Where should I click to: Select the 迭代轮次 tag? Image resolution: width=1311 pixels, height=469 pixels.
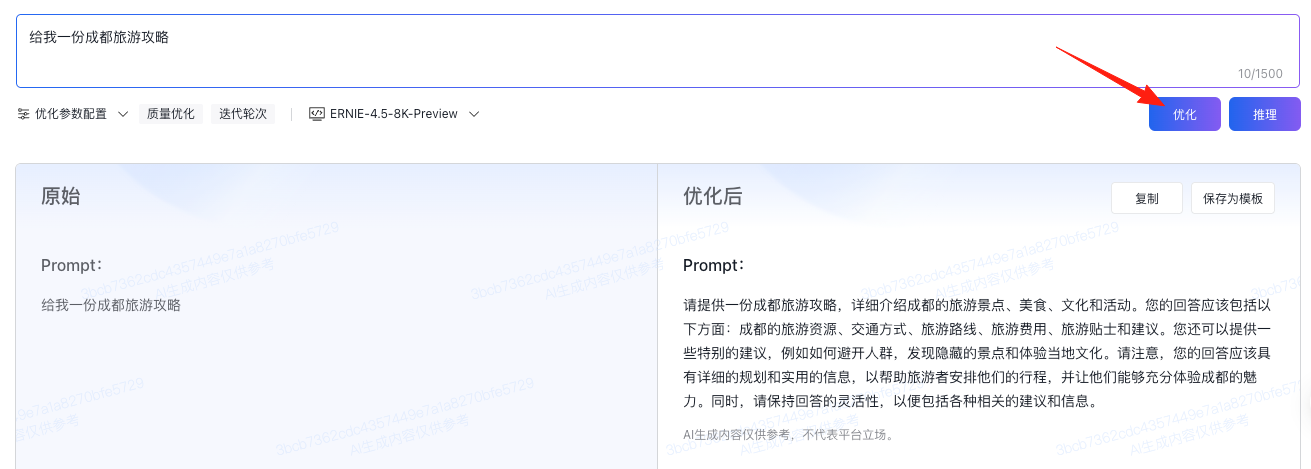pos(243,114)
